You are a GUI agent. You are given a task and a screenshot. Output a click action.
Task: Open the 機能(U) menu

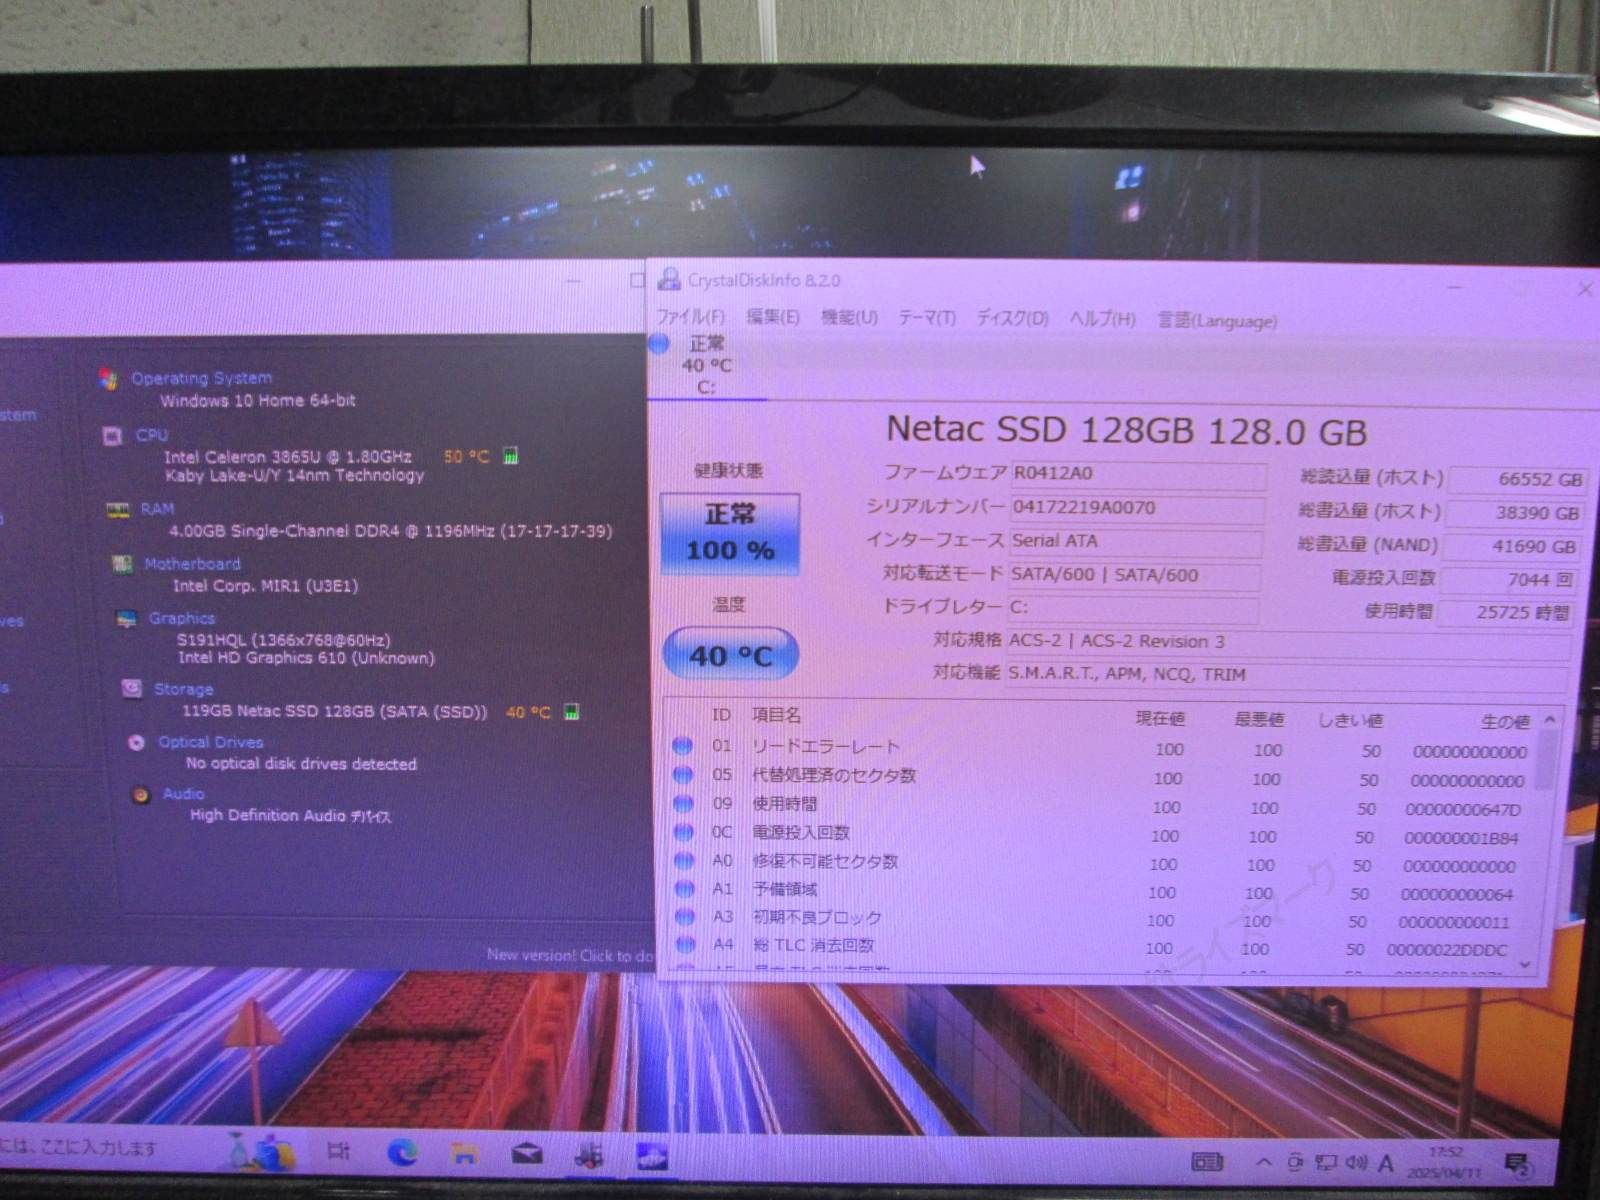pyautogui.click(x=849, y=317)
